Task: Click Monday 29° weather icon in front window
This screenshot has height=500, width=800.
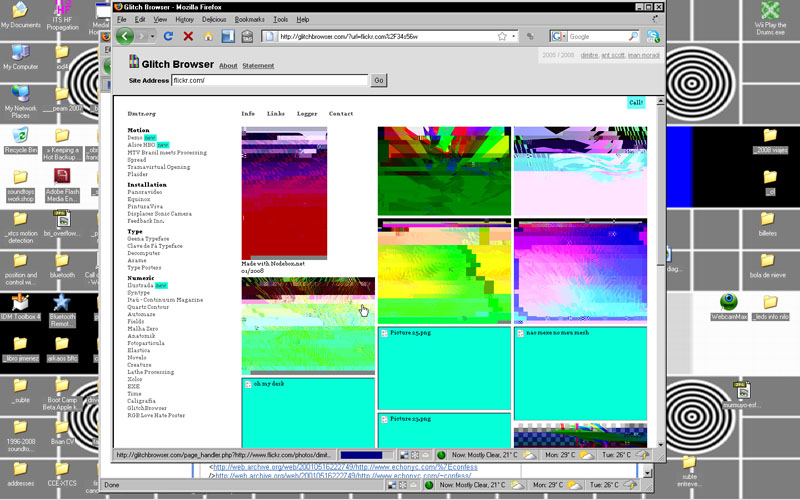Action: click(587, 455)
